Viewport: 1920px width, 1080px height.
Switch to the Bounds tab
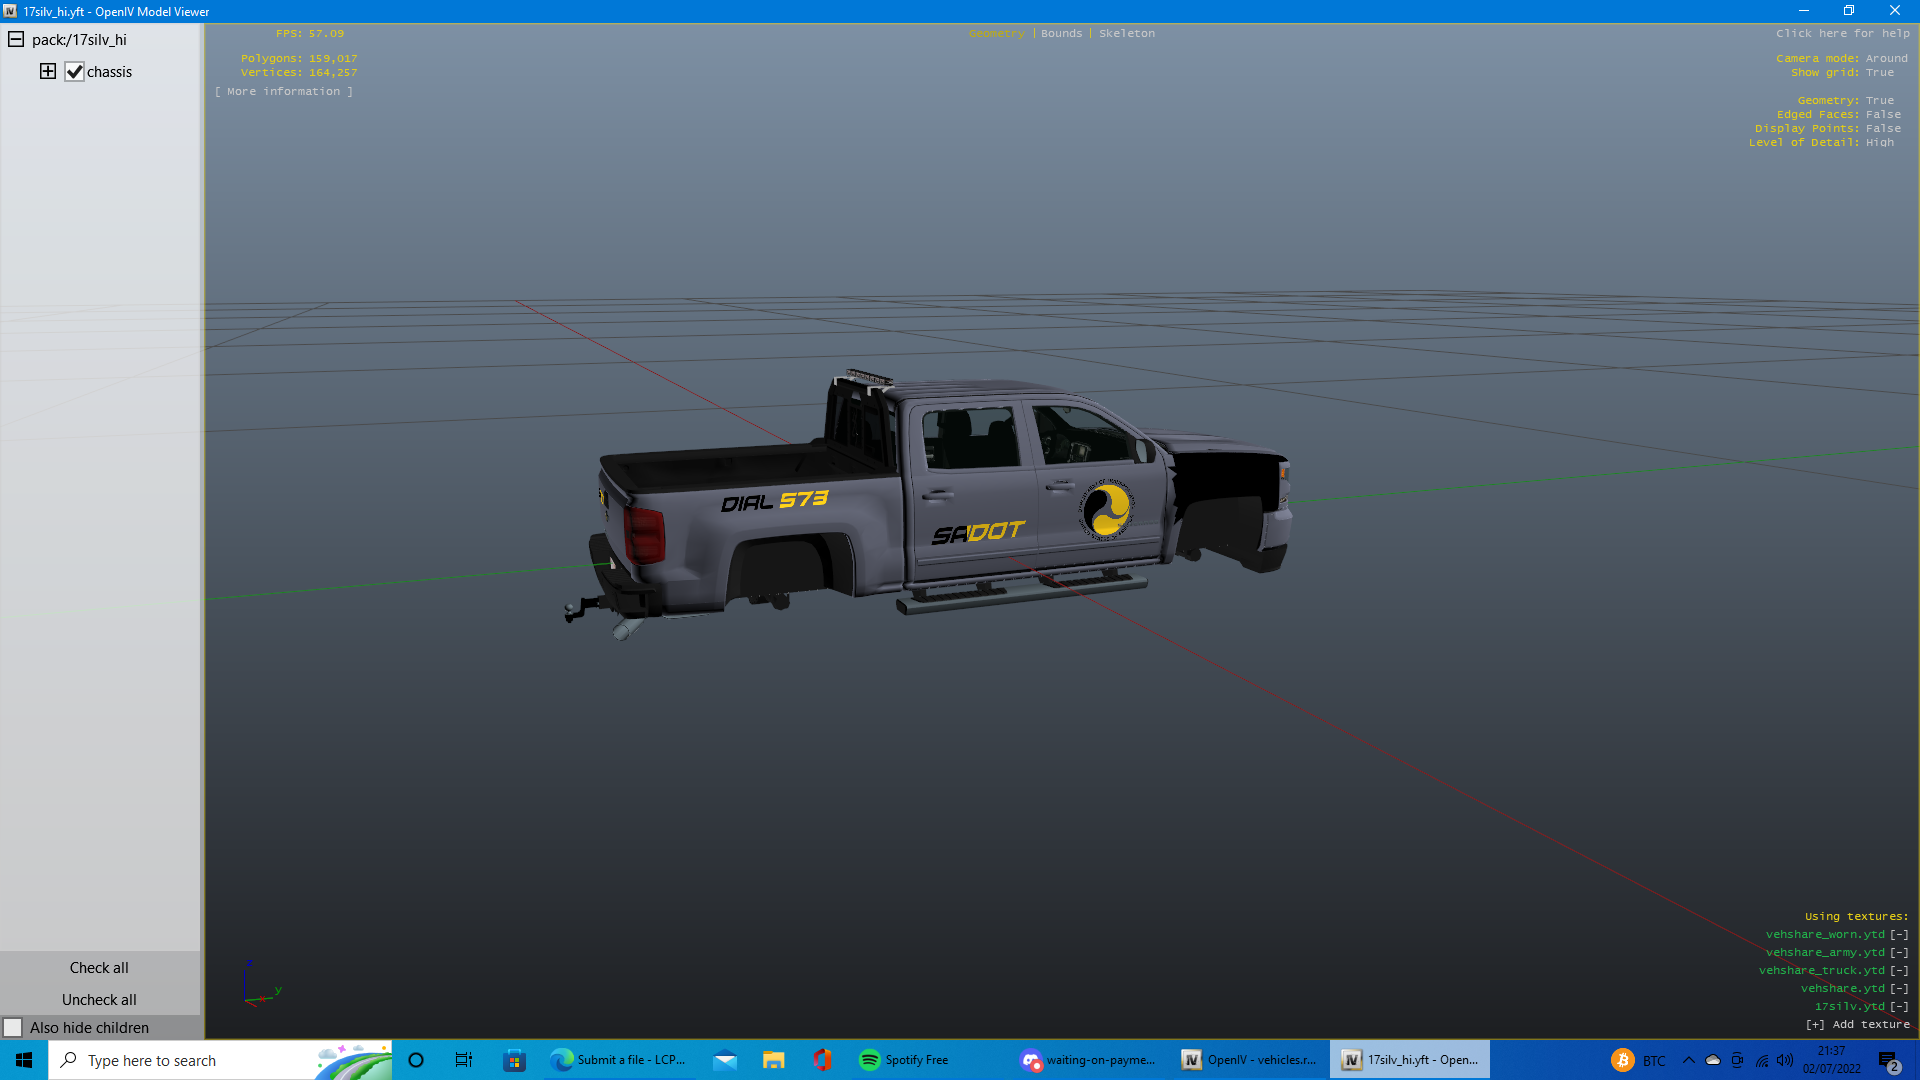[x=1060, y=33]
